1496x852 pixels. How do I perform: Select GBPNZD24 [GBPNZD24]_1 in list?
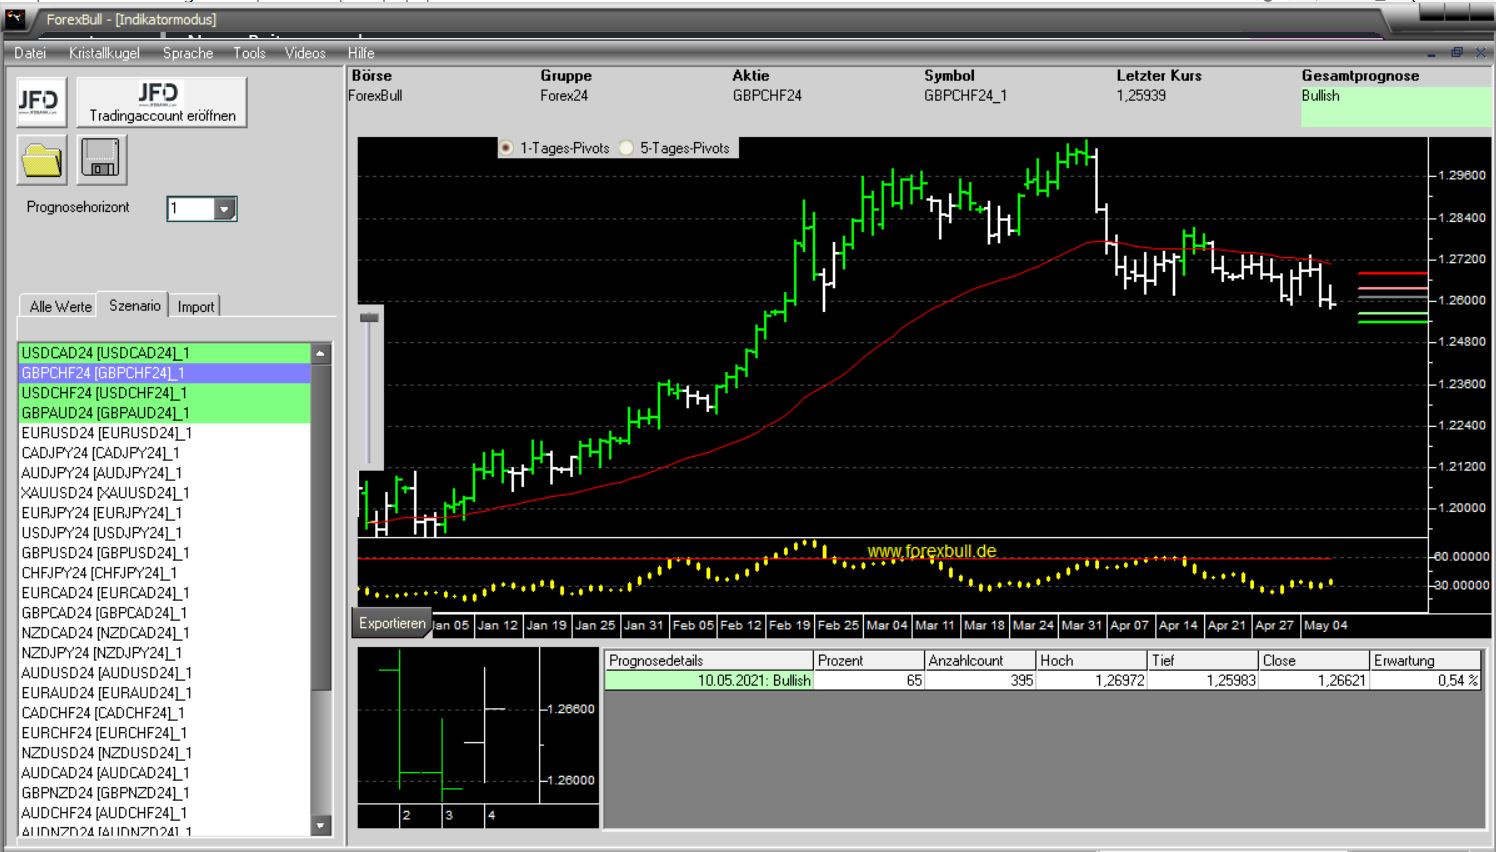tap(165, 793)
